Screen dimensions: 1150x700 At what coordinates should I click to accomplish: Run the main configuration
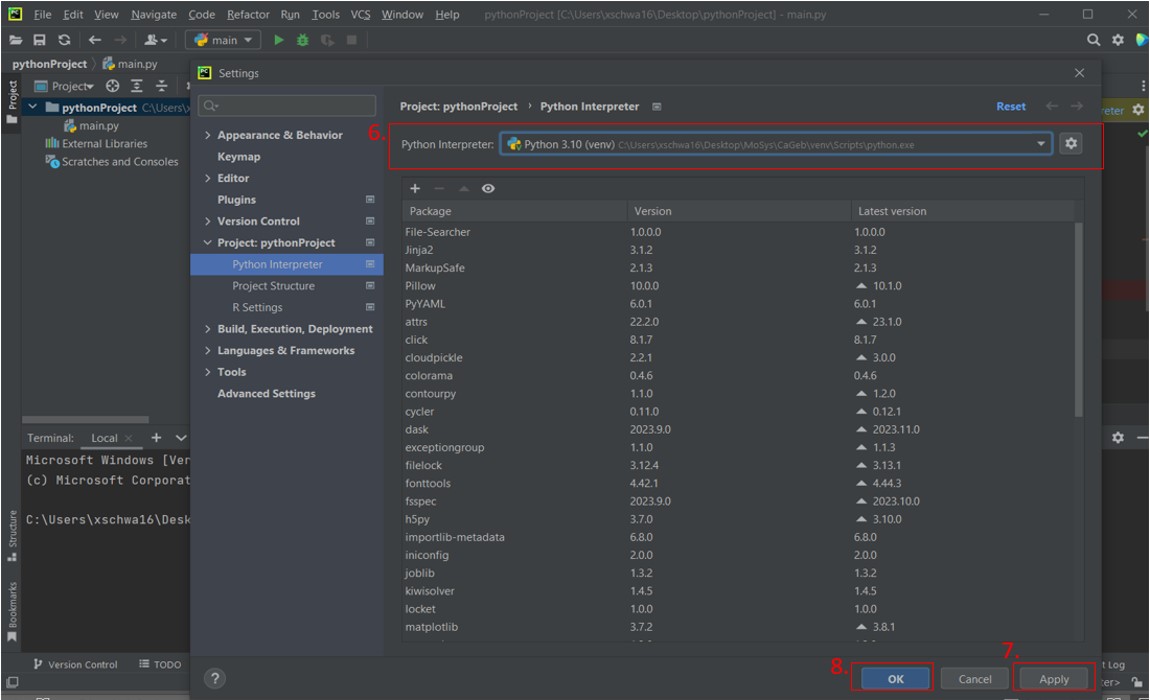point(278,40)
